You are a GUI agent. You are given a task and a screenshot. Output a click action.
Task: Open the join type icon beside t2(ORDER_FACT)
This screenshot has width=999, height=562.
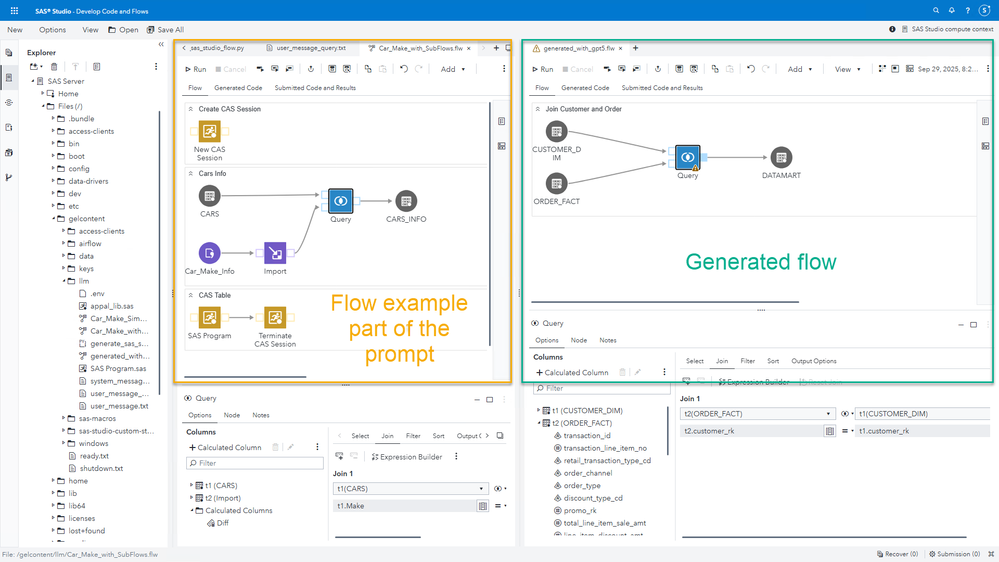[x=847, y=414]
